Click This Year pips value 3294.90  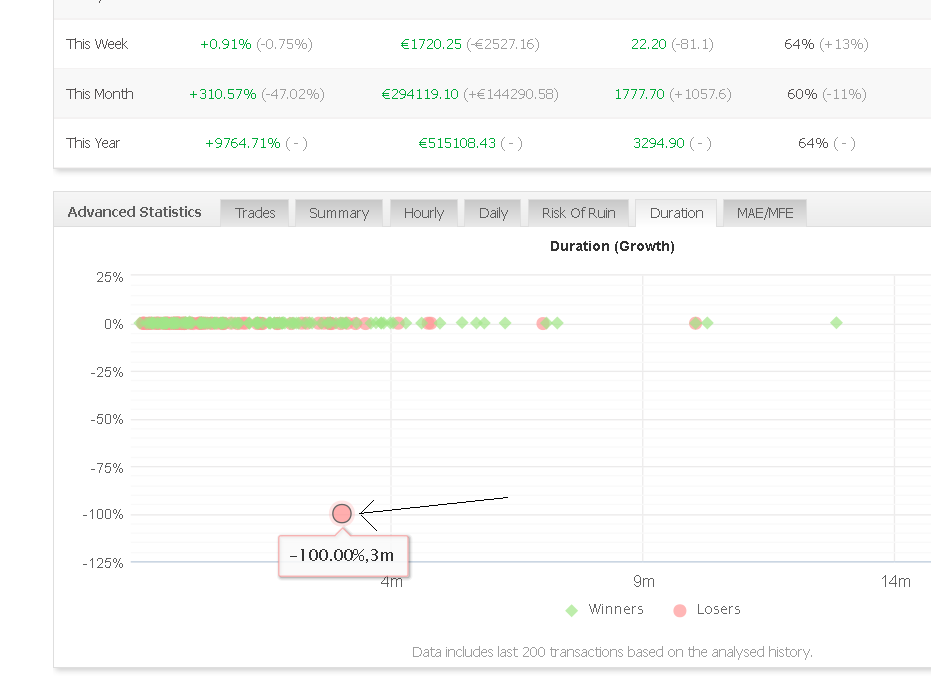[x=658, y=144]
